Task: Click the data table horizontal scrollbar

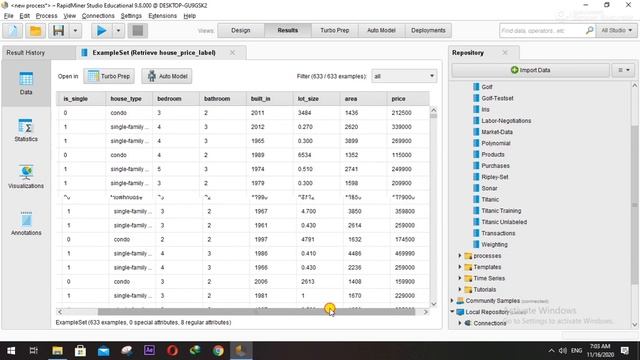Action: [256, 312]
